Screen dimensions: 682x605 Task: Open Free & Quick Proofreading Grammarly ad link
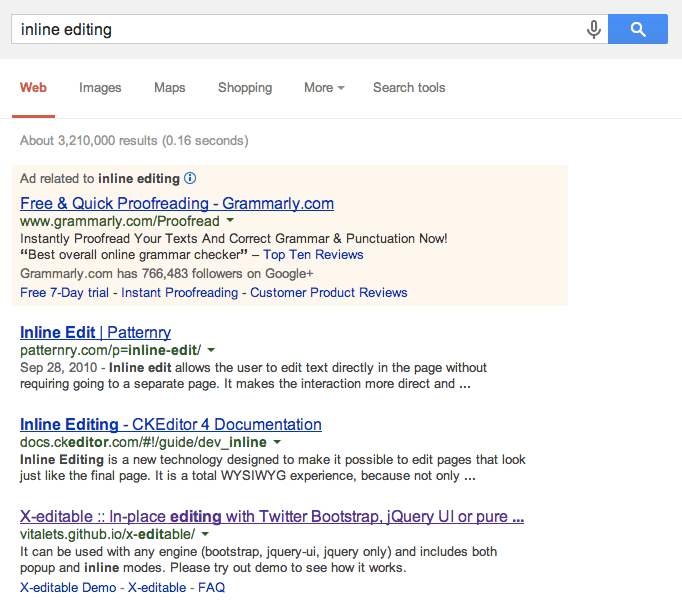pyautogui.click(x=177, y=204)
